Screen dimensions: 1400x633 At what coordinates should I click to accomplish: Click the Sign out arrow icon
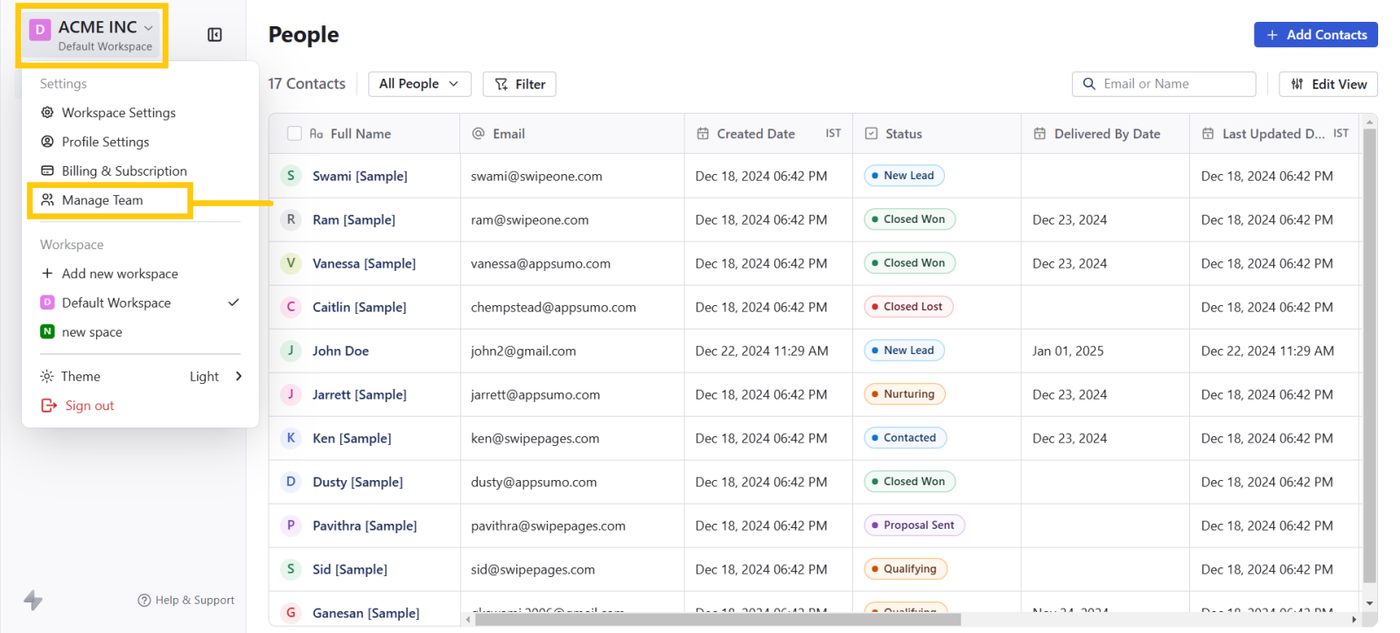(x=48, y=406)
